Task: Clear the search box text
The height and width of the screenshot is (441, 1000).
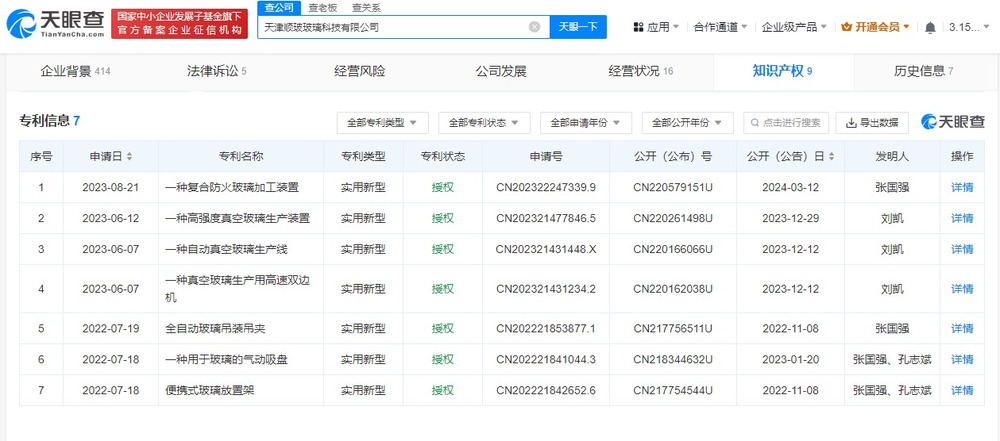Action: pyautogui.click(x=534, y=27)
